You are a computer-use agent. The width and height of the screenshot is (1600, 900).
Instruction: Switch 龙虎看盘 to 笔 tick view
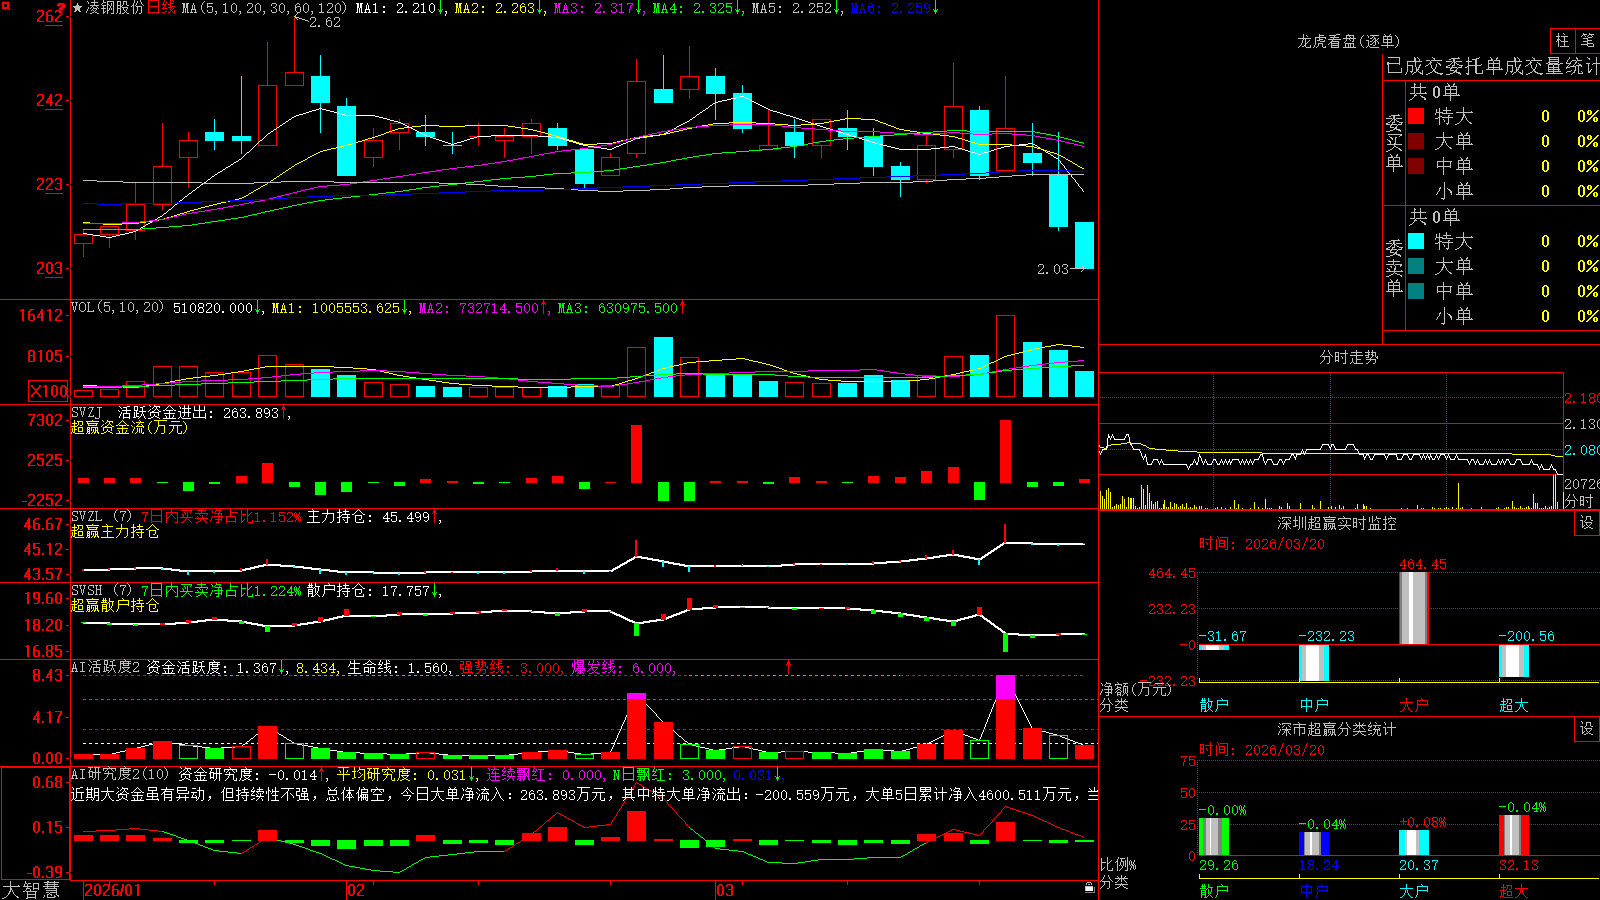(1588, 41)
